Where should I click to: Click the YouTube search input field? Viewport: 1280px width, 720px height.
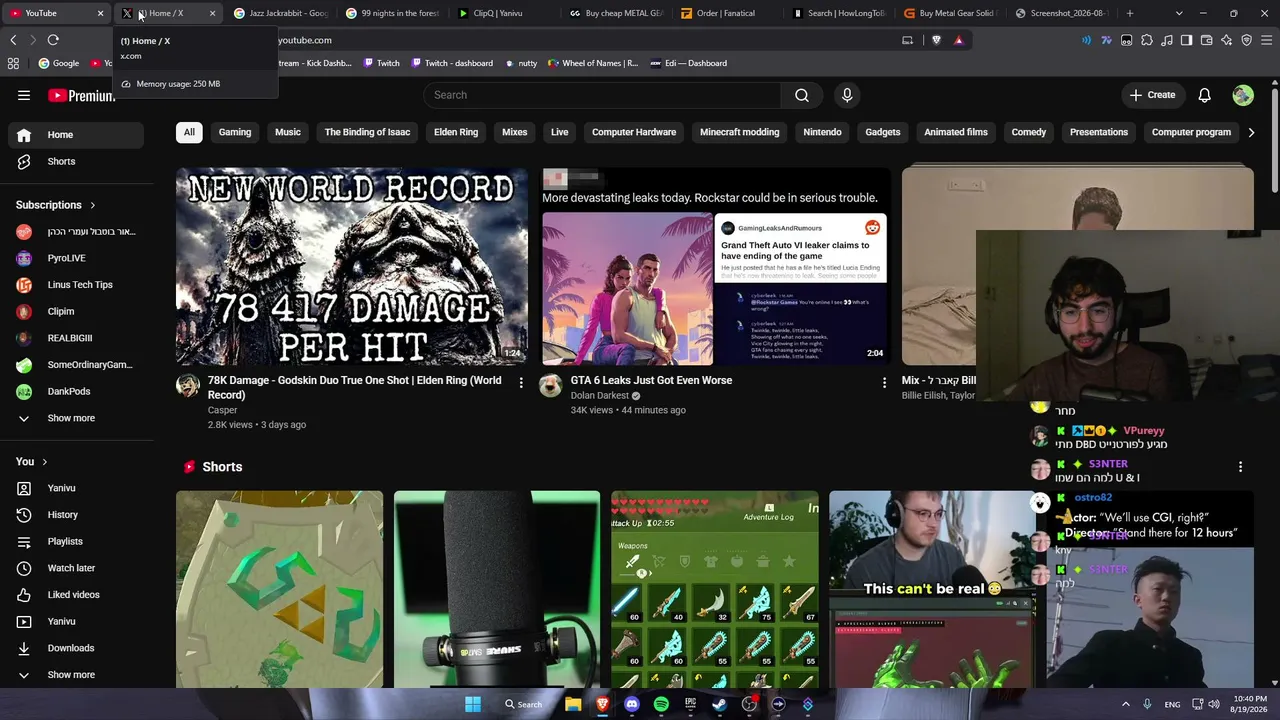click(602, 95)
